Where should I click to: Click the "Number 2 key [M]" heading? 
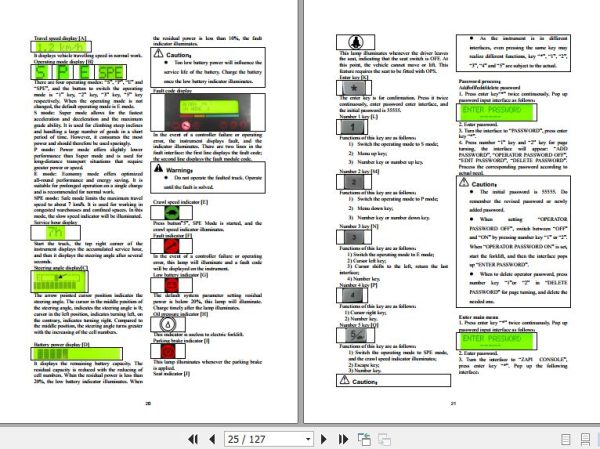point(359,171)
